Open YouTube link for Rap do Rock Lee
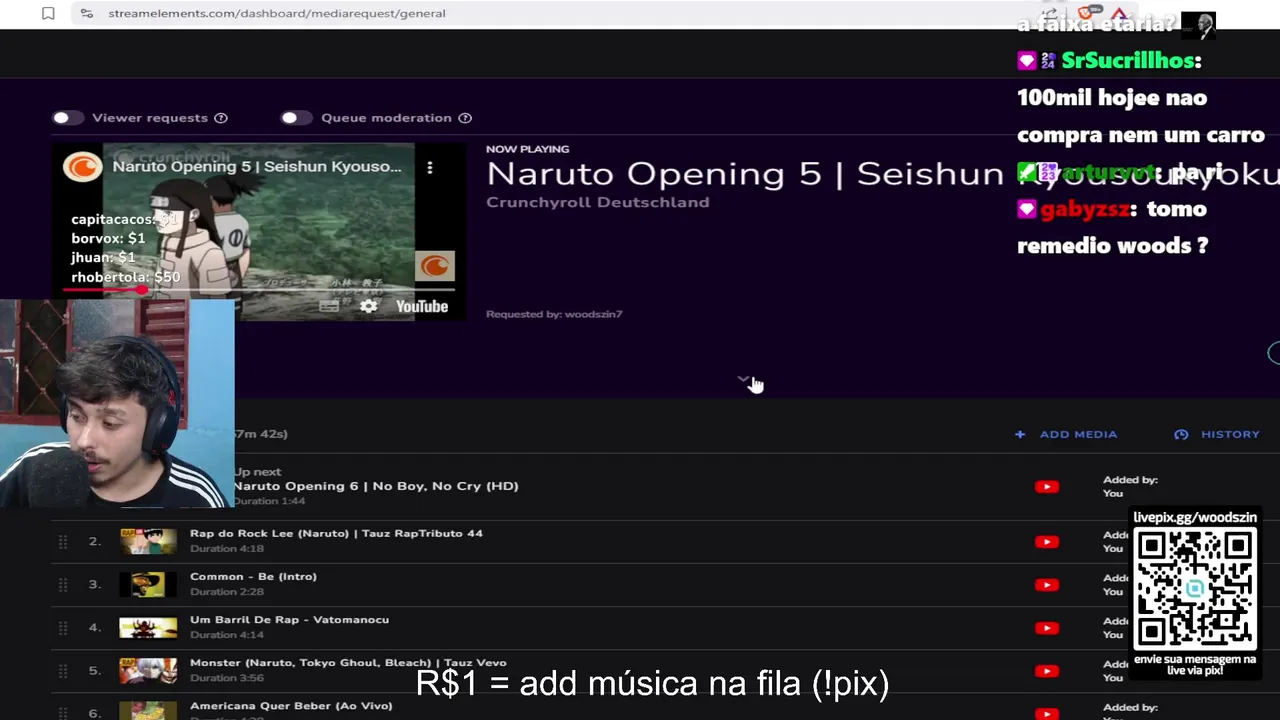The image size is (1280, 720). [x=1047, y=542]
